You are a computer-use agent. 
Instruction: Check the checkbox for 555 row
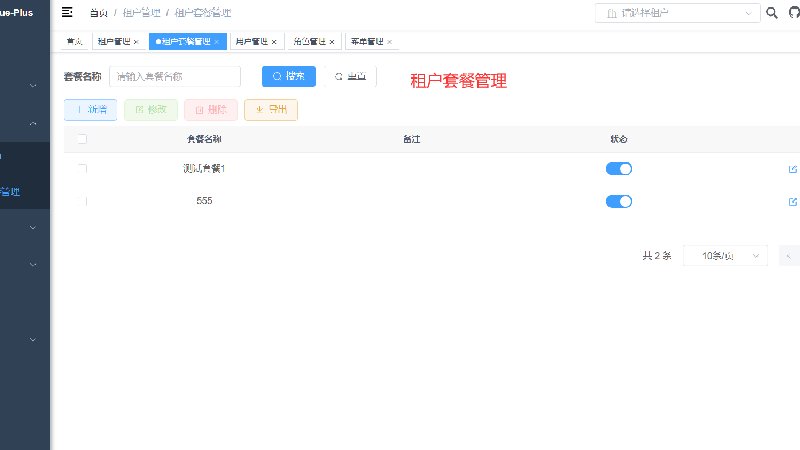tap(82, 201)
